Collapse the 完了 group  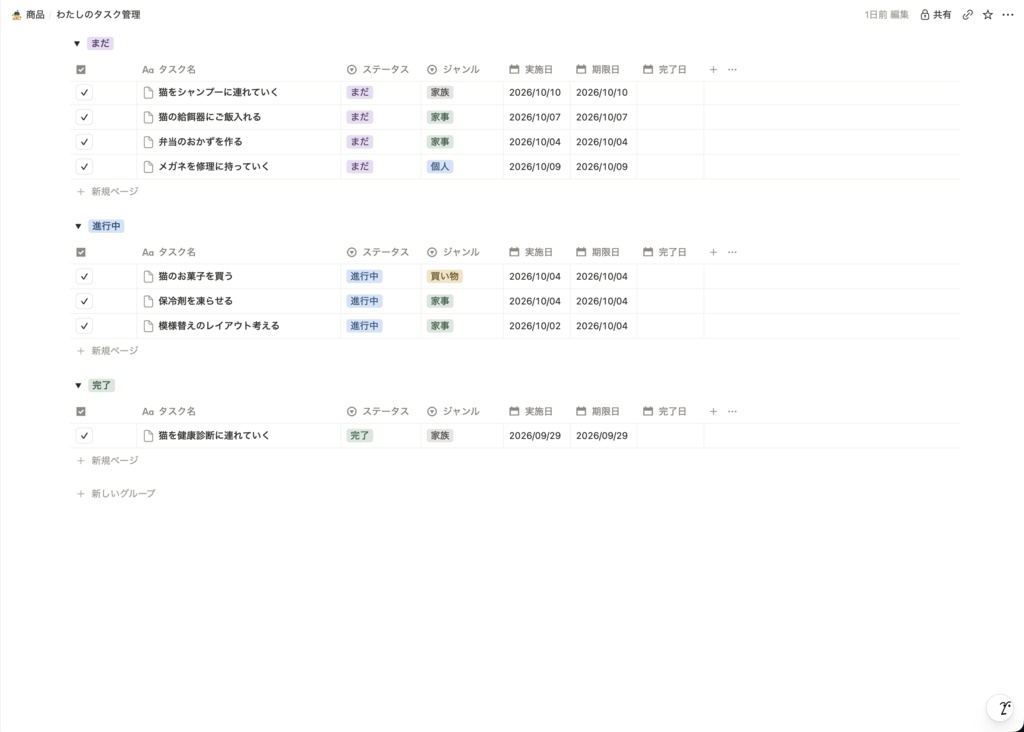pos(78,386)
